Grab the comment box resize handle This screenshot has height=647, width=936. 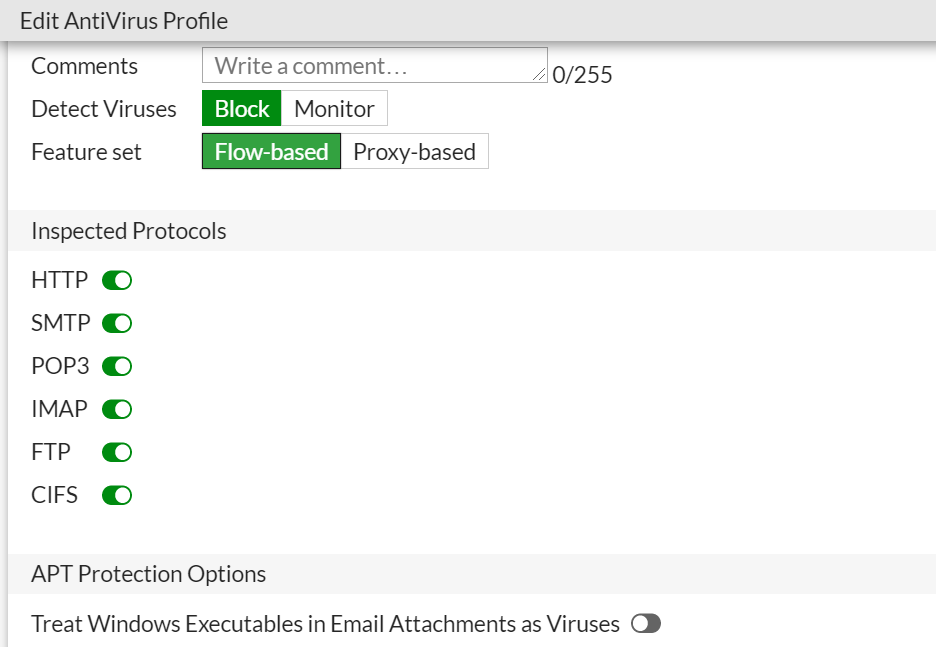point(540,75)
